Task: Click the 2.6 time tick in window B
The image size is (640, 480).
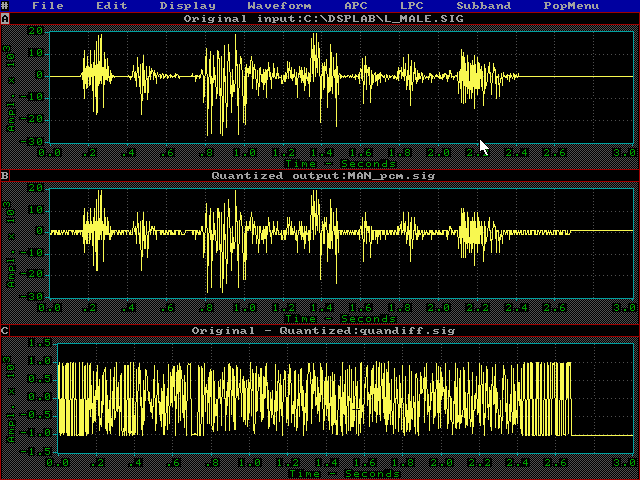Action: coord(555,307)
